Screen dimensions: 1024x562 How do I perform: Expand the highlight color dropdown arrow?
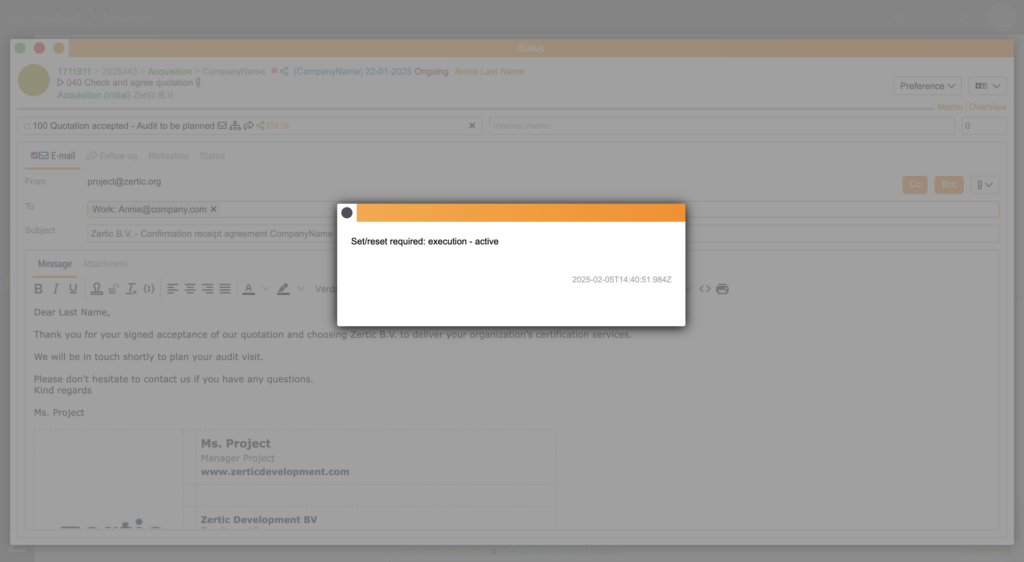click(301, 289)
